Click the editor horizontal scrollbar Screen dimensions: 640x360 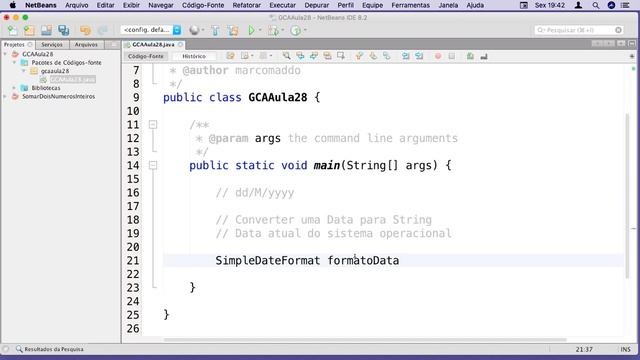point(365,340)
